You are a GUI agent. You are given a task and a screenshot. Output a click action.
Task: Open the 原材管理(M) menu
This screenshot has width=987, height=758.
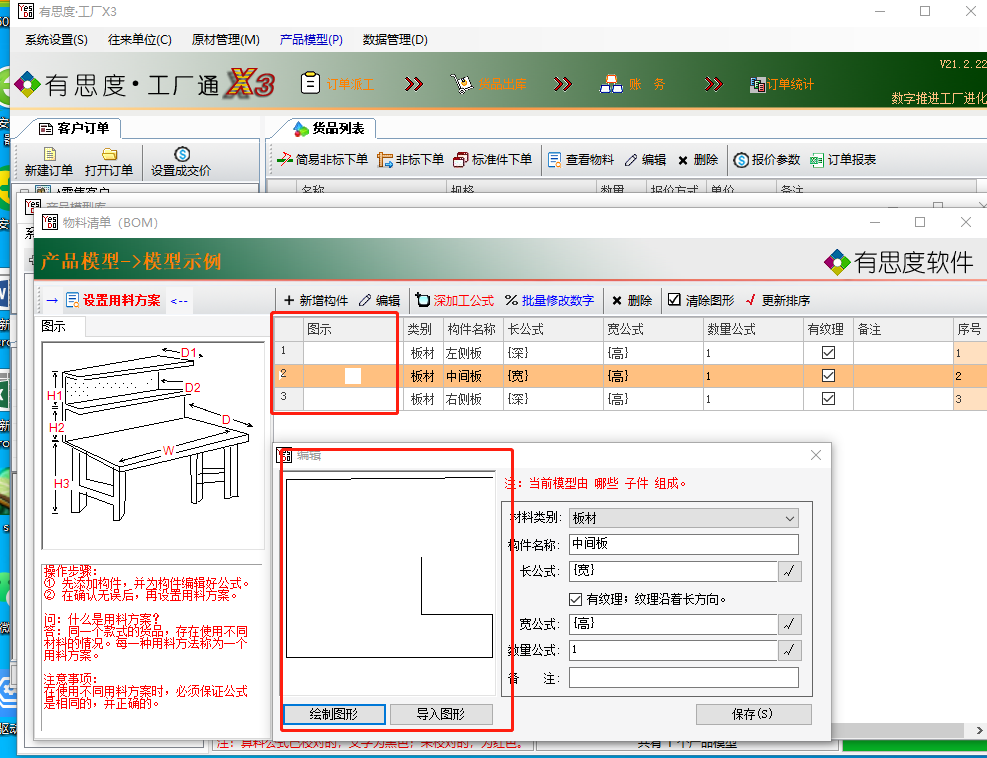coord(225,40)
